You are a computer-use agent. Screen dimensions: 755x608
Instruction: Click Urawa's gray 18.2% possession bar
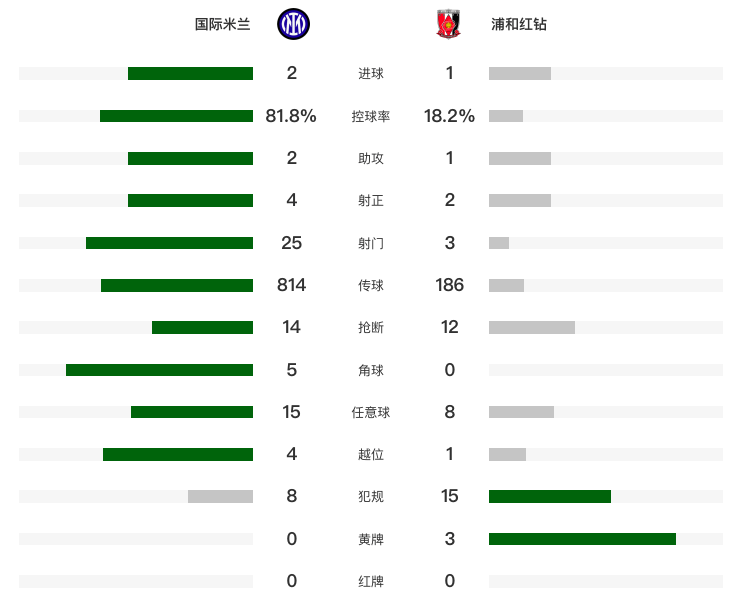click(506, 116)
